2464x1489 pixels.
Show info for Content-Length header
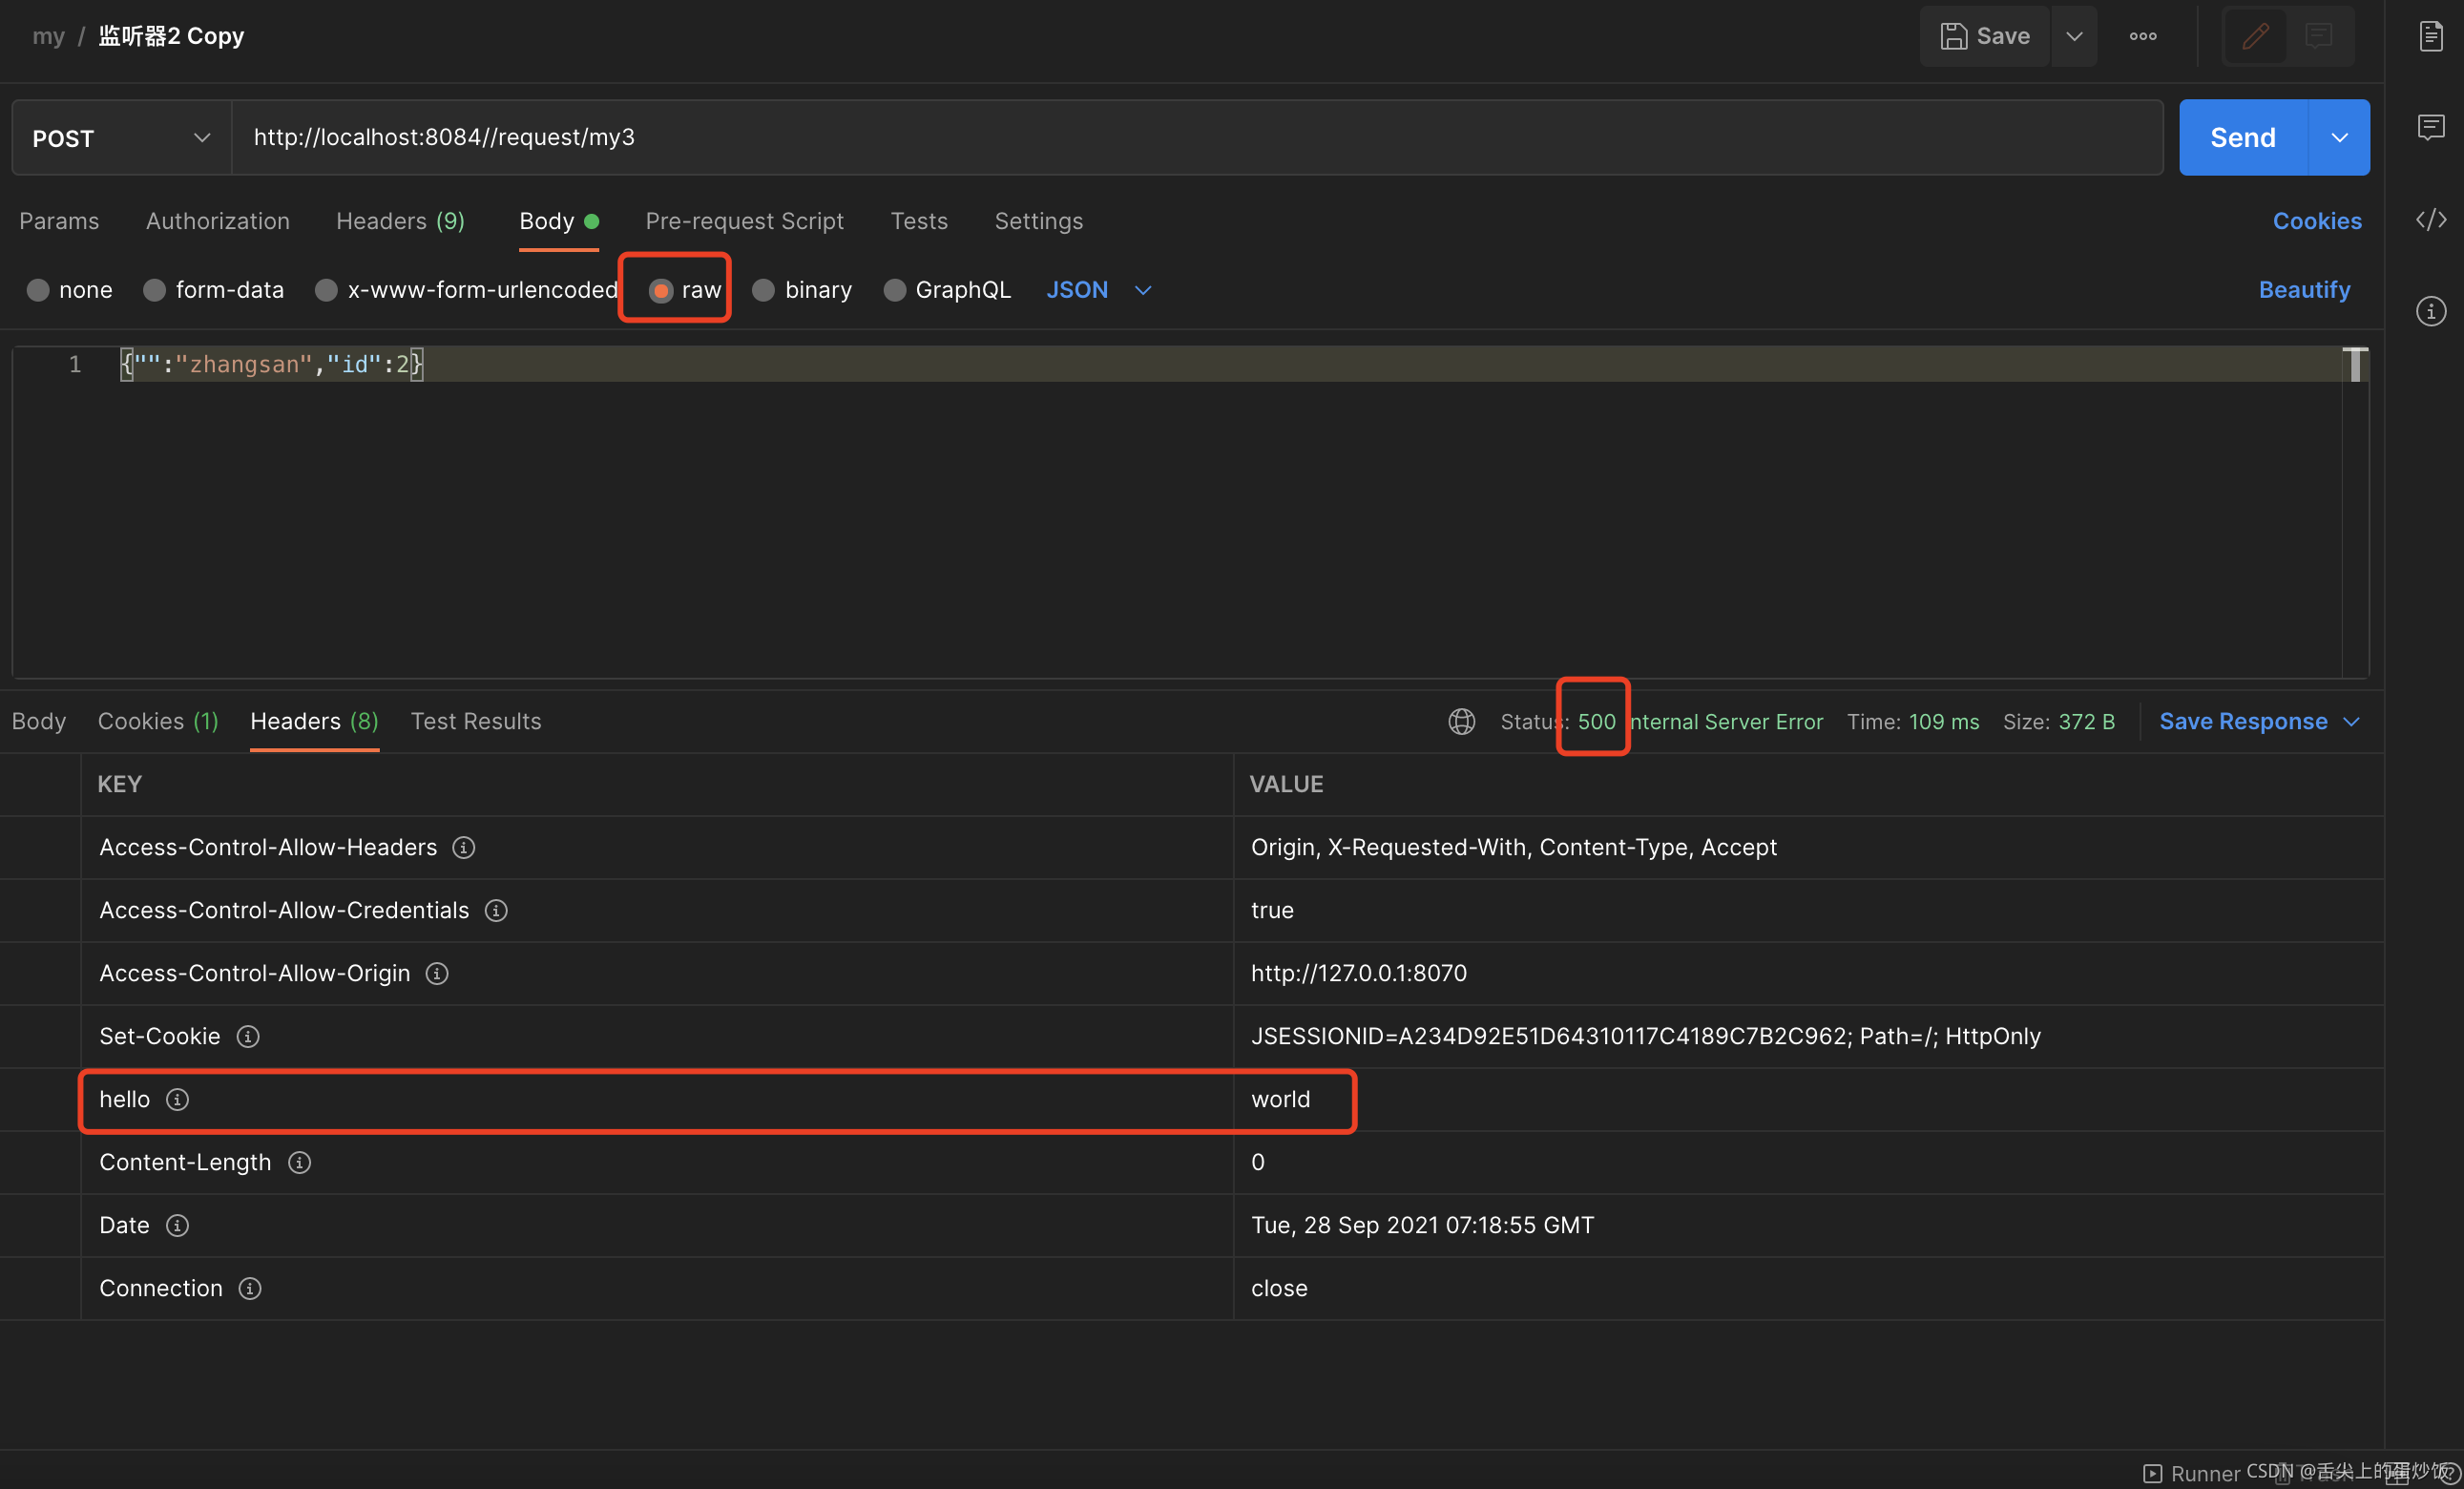click(x=299, y=1162)
